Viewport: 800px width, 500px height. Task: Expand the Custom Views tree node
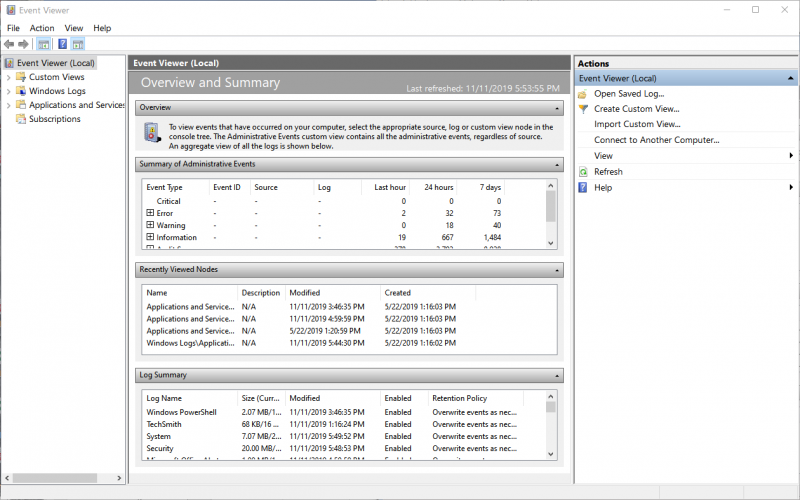[x=8, y=78]
